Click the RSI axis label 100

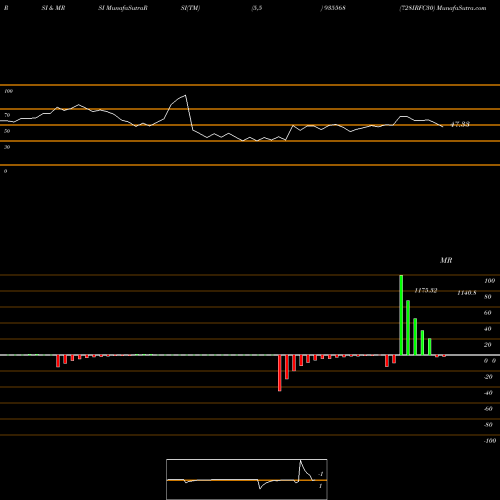click(x=8, y=91)
